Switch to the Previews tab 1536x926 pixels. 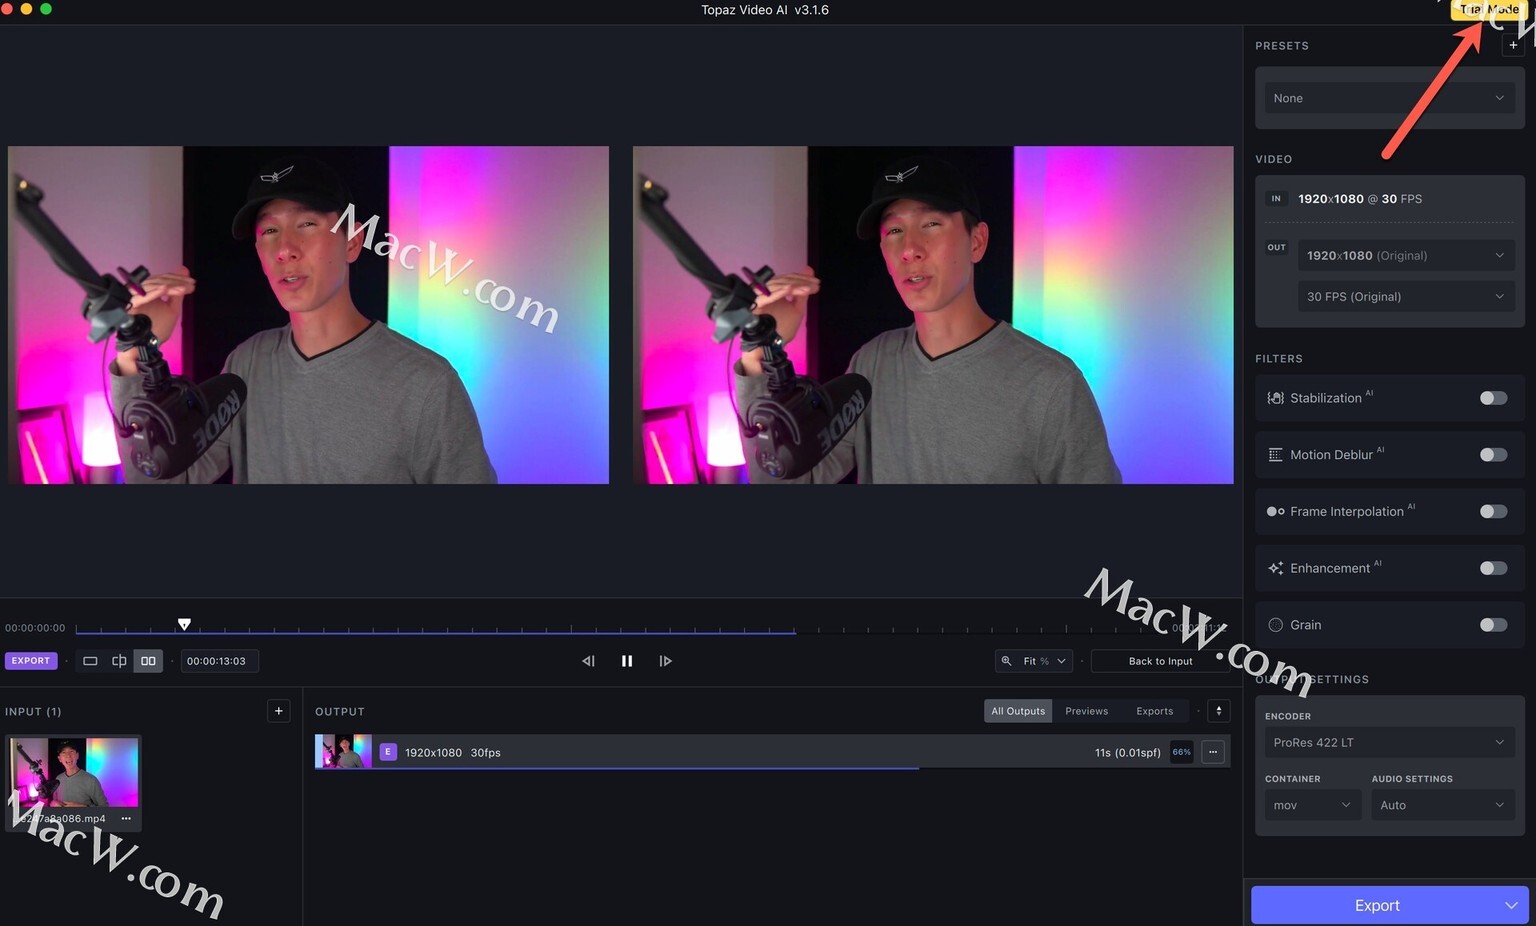1086,711
